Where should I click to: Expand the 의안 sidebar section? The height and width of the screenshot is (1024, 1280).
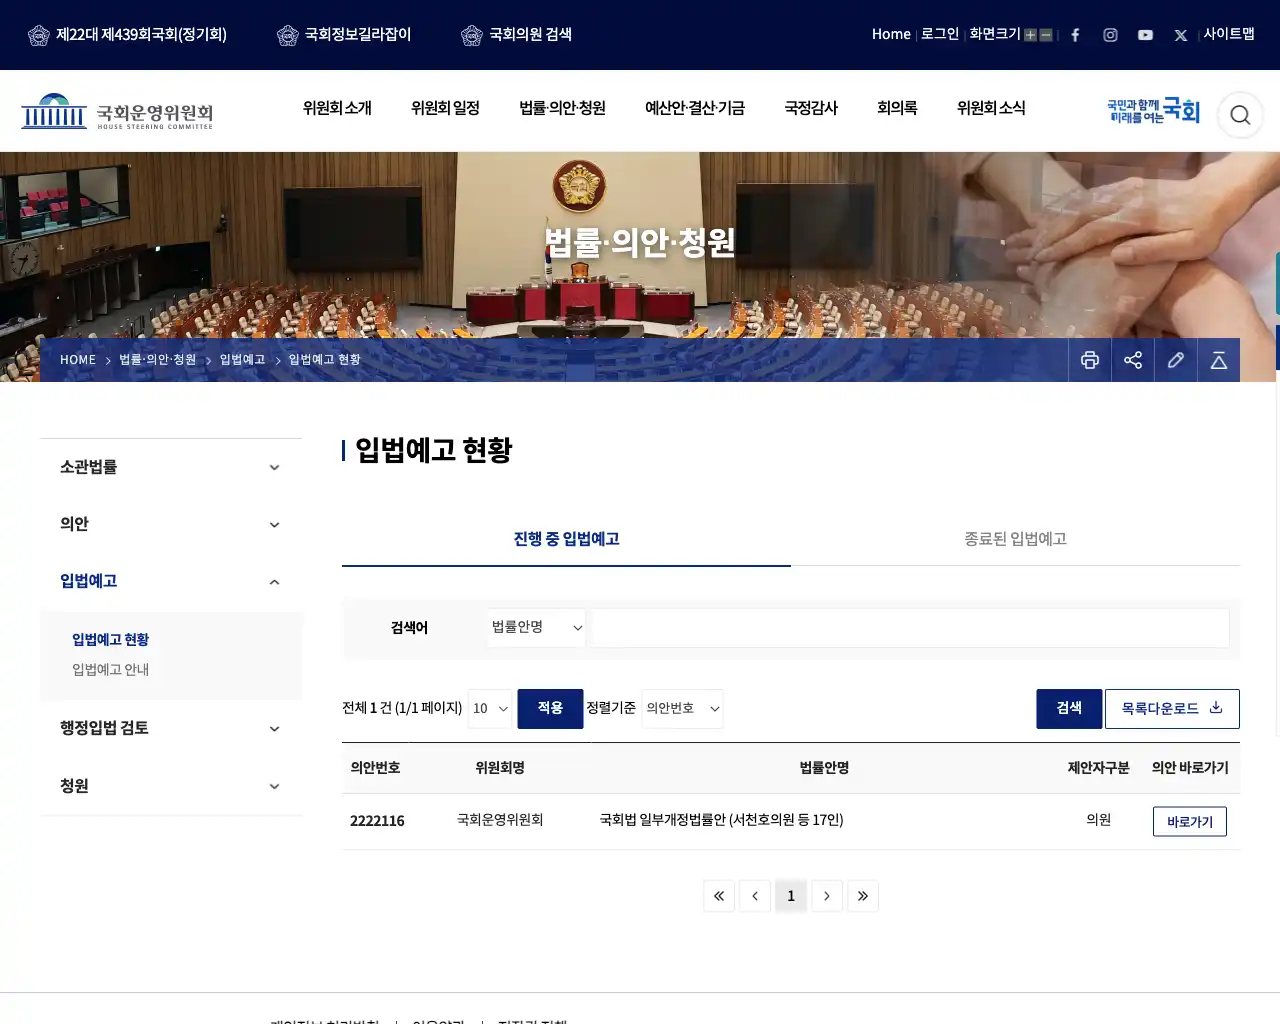[x=171, y=524]
